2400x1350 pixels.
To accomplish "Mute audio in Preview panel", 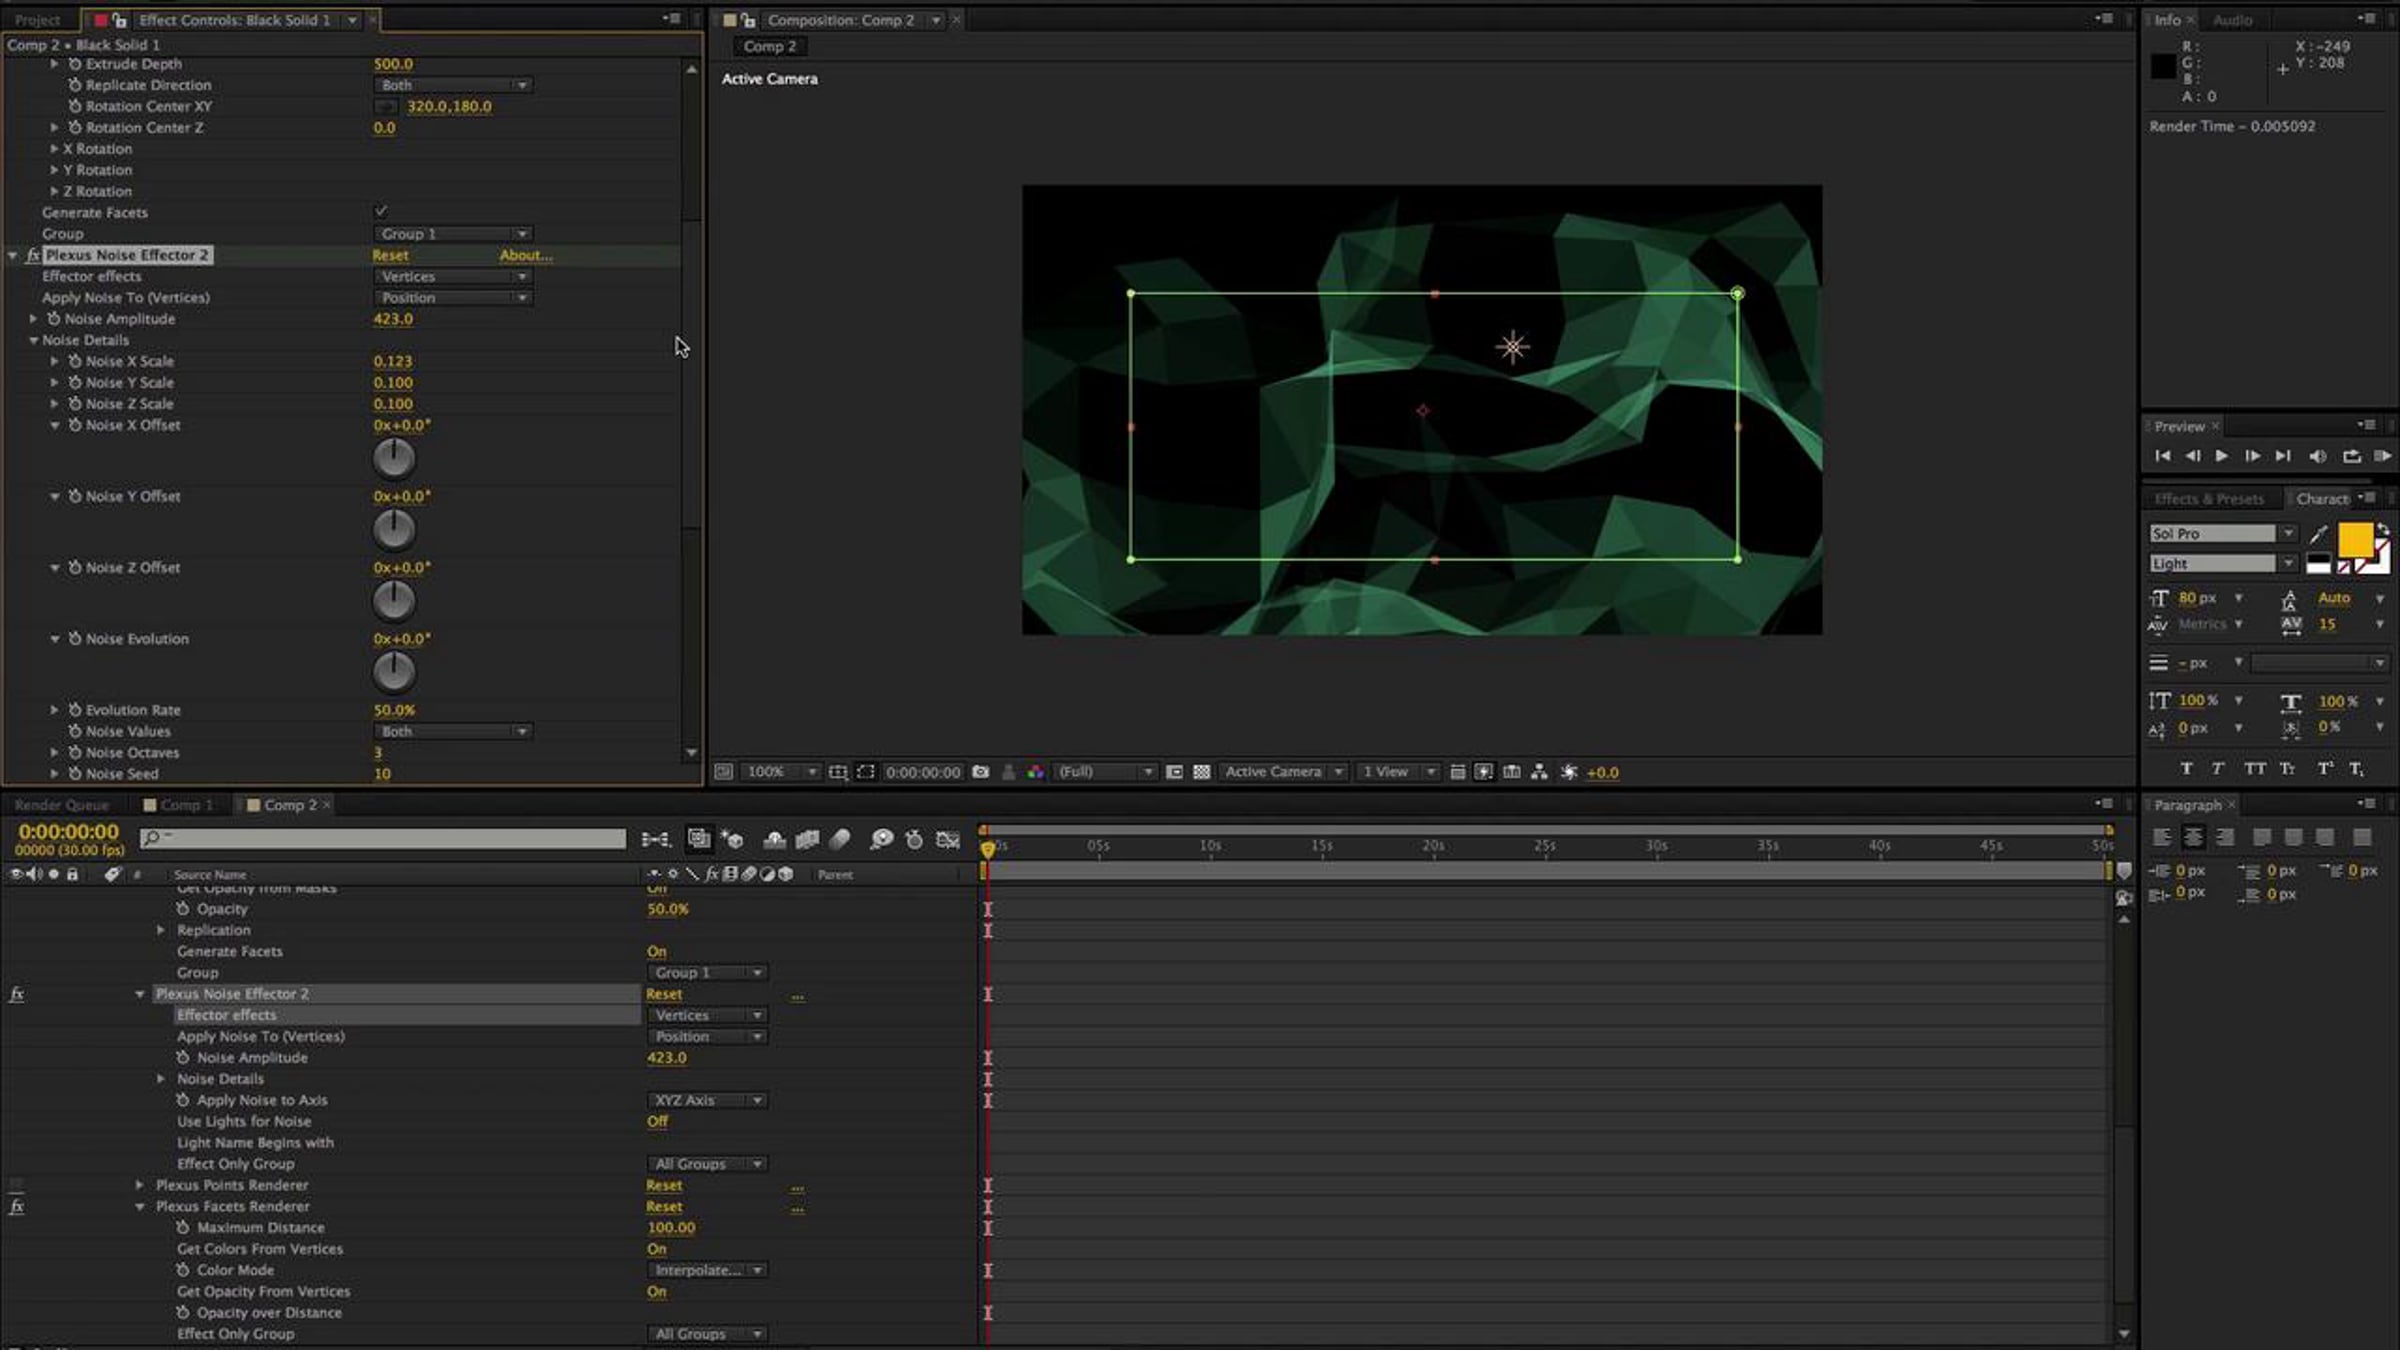I will [2317, 456].
